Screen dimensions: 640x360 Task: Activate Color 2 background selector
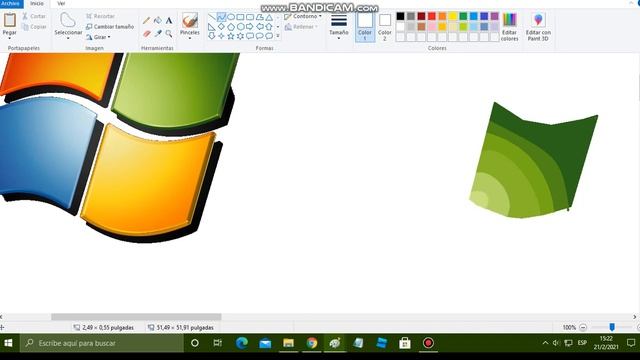coord(384,27)
